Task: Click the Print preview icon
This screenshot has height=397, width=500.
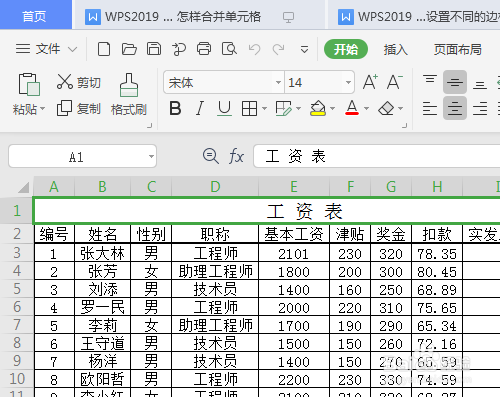Action: pos(229,49)
